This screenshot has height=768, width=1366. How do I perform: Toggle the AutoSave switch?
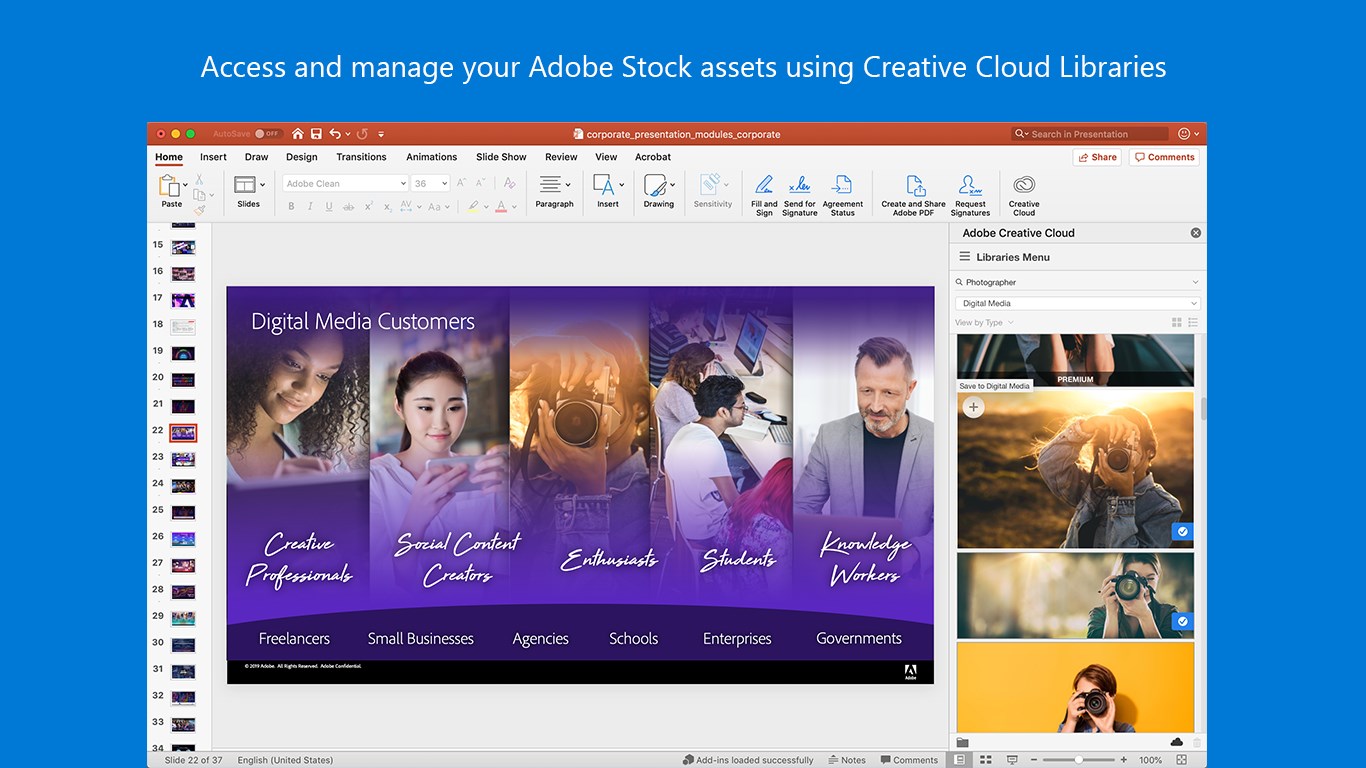click(x=267, y=133)
